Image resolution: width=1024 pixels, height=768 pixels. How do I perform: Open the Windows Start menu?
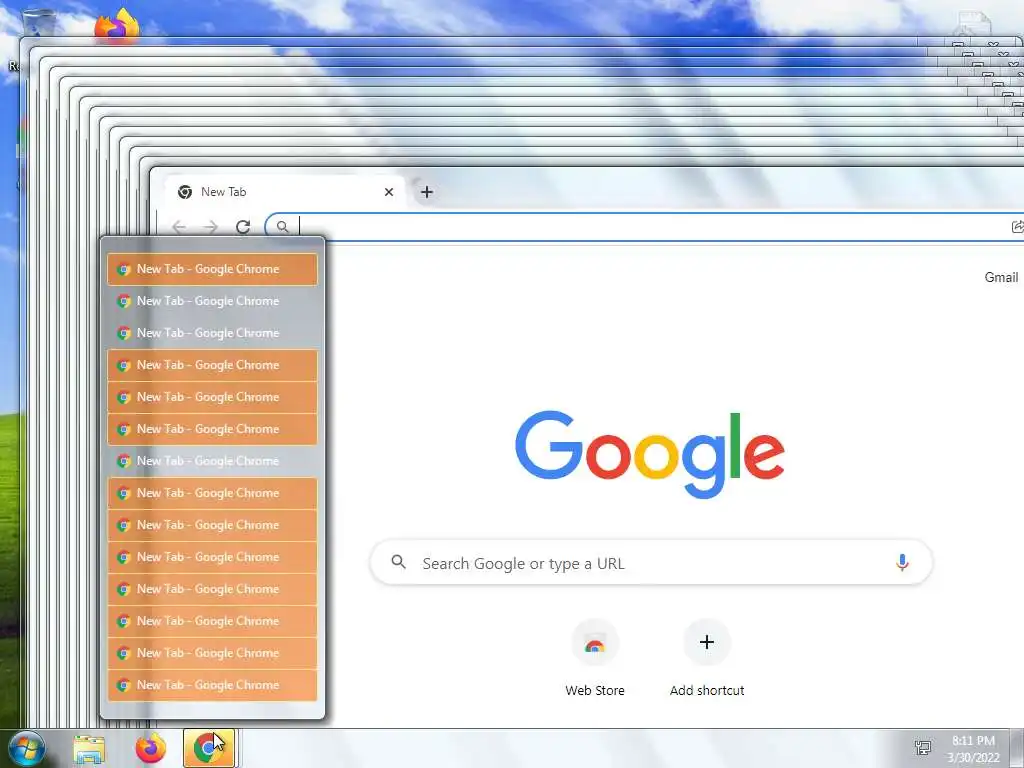tap(27, 749)
